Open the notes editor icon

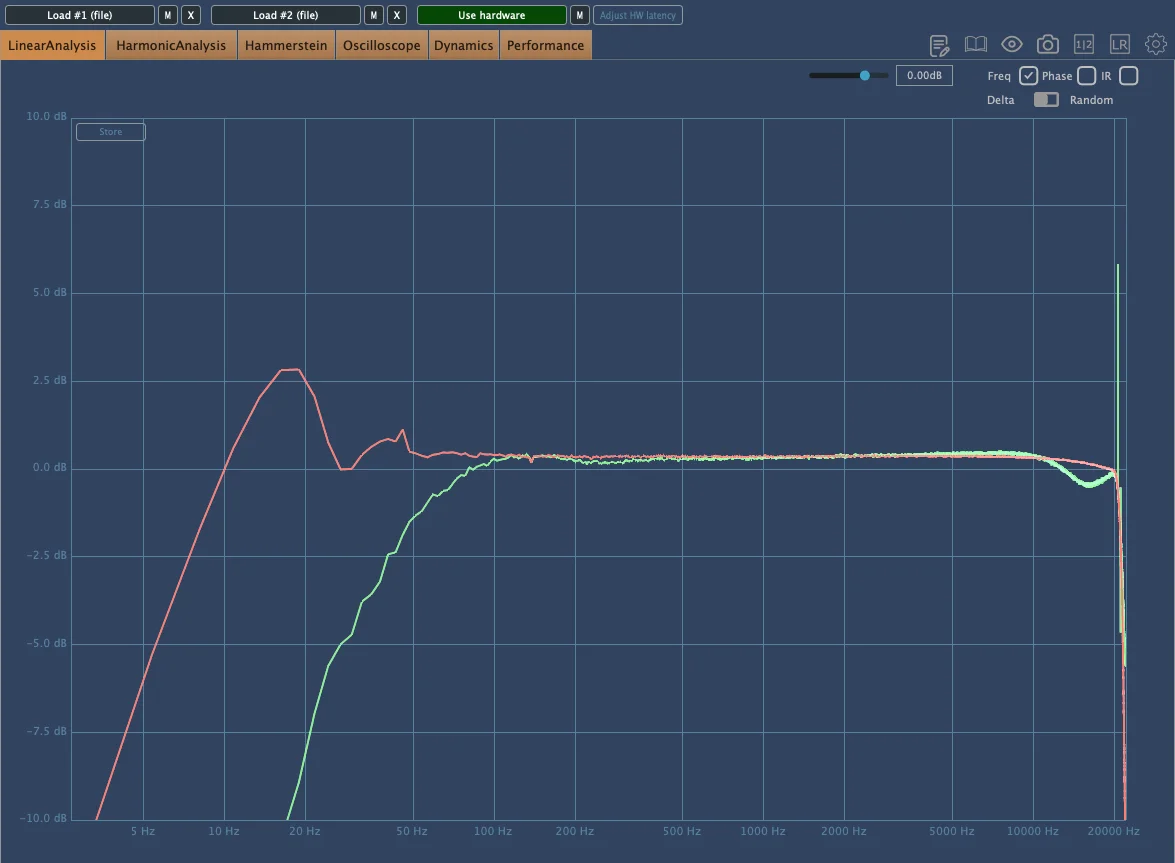(x=939, y=45)
